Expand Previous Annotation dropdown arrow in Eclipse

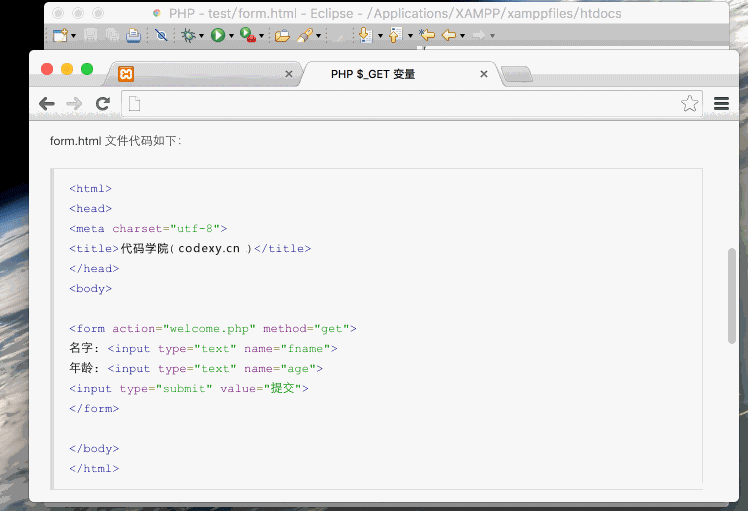[x=410, y=36]
